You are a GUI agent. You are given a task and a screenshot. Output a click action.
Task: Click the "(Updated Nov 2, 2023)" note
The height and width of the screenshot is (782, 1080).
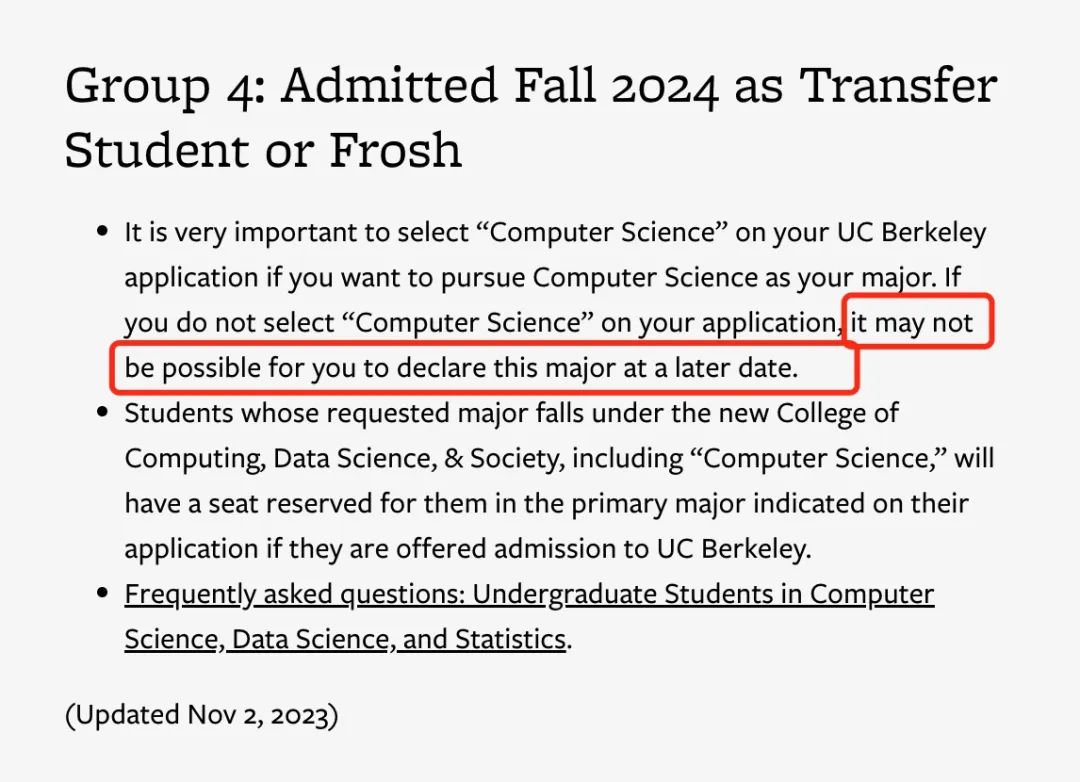202,715
